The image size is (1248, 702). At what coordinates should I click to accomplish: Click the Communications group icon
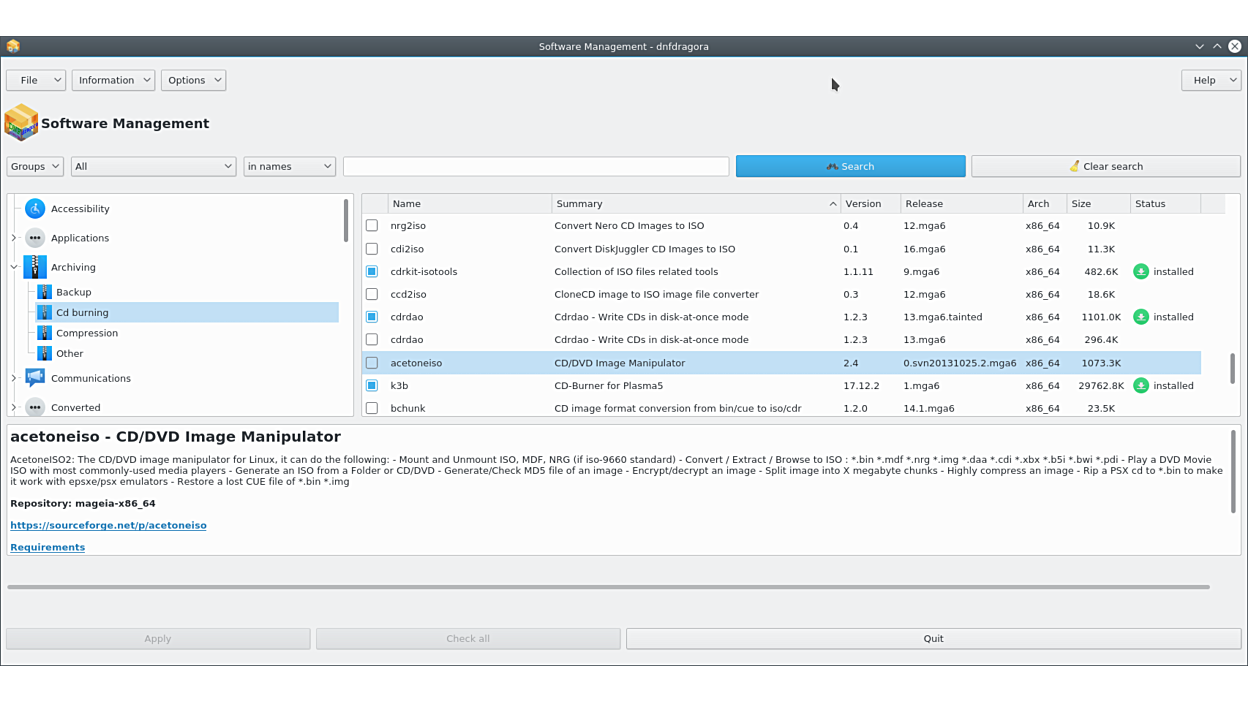35,378
